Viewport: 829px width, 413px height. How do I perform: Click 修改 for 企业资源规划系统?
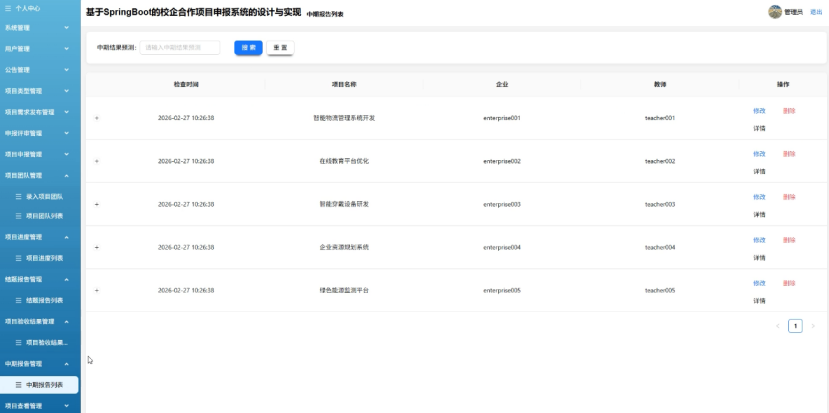pos(759,240)
